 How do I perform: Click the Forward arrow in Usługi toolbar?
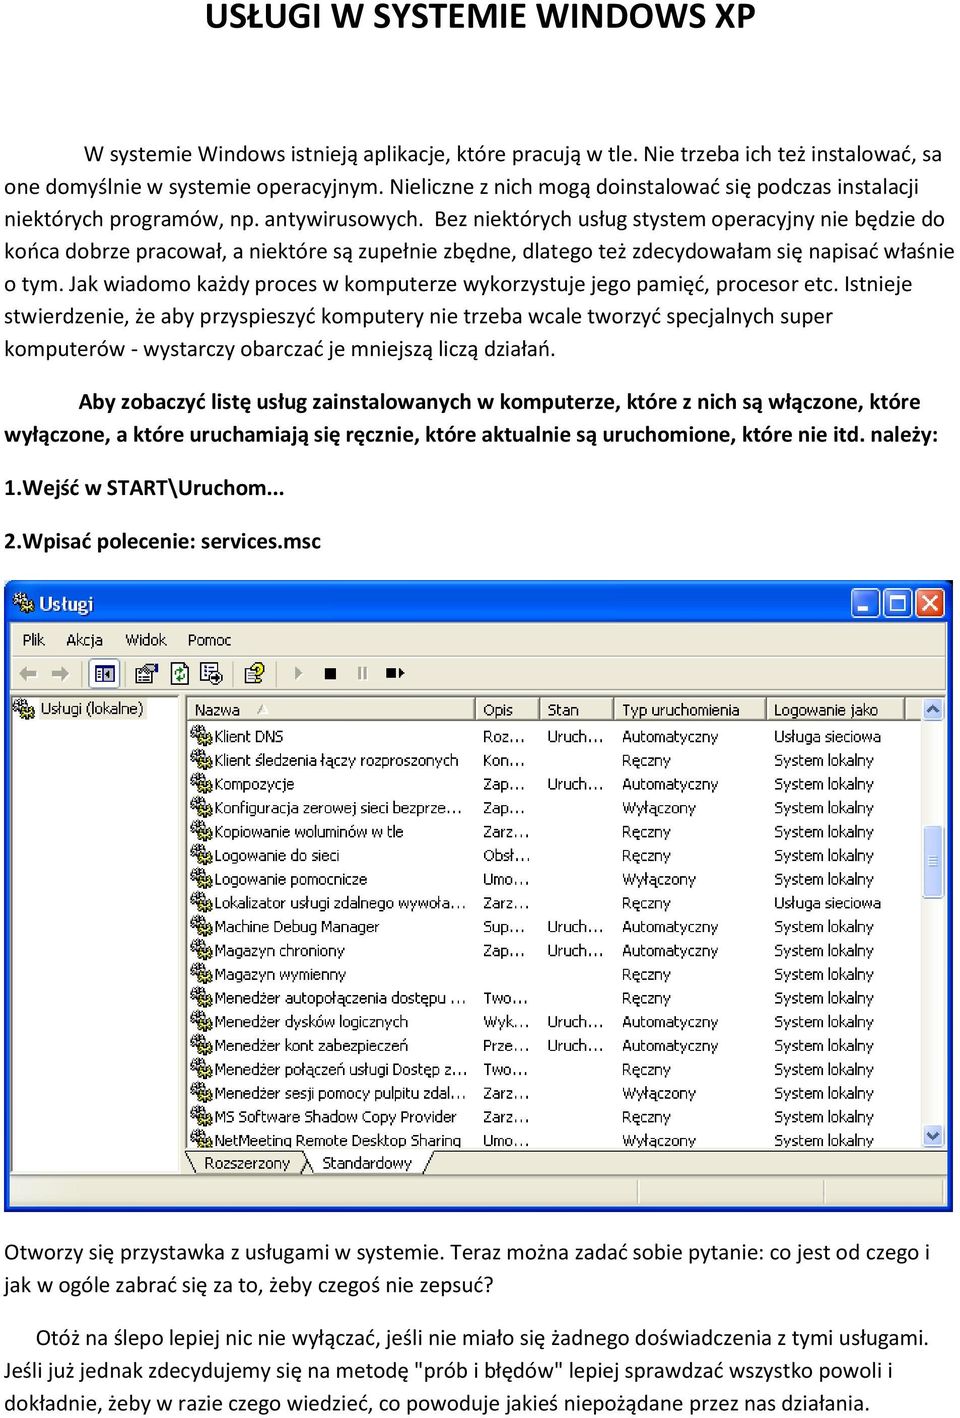pos(60,674)
